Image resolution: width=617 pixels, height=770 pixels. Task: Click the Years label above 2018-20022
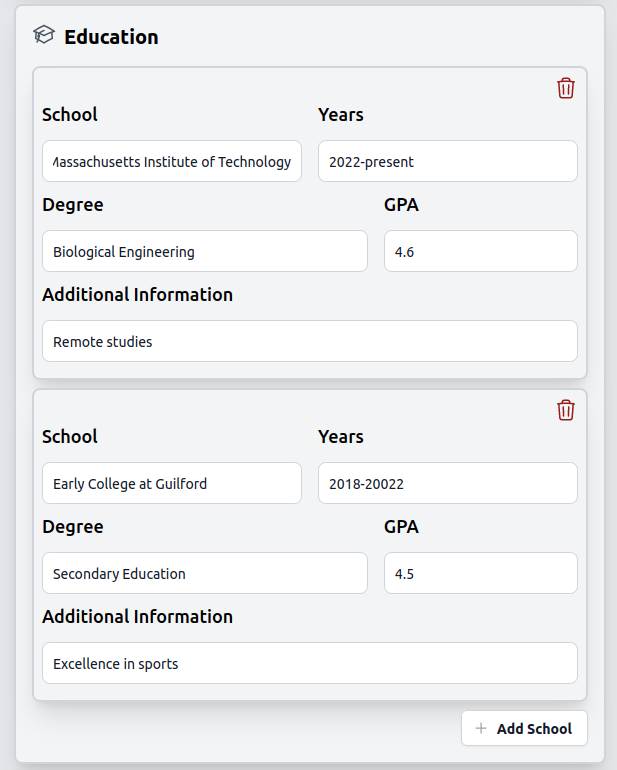click(340, 437)
